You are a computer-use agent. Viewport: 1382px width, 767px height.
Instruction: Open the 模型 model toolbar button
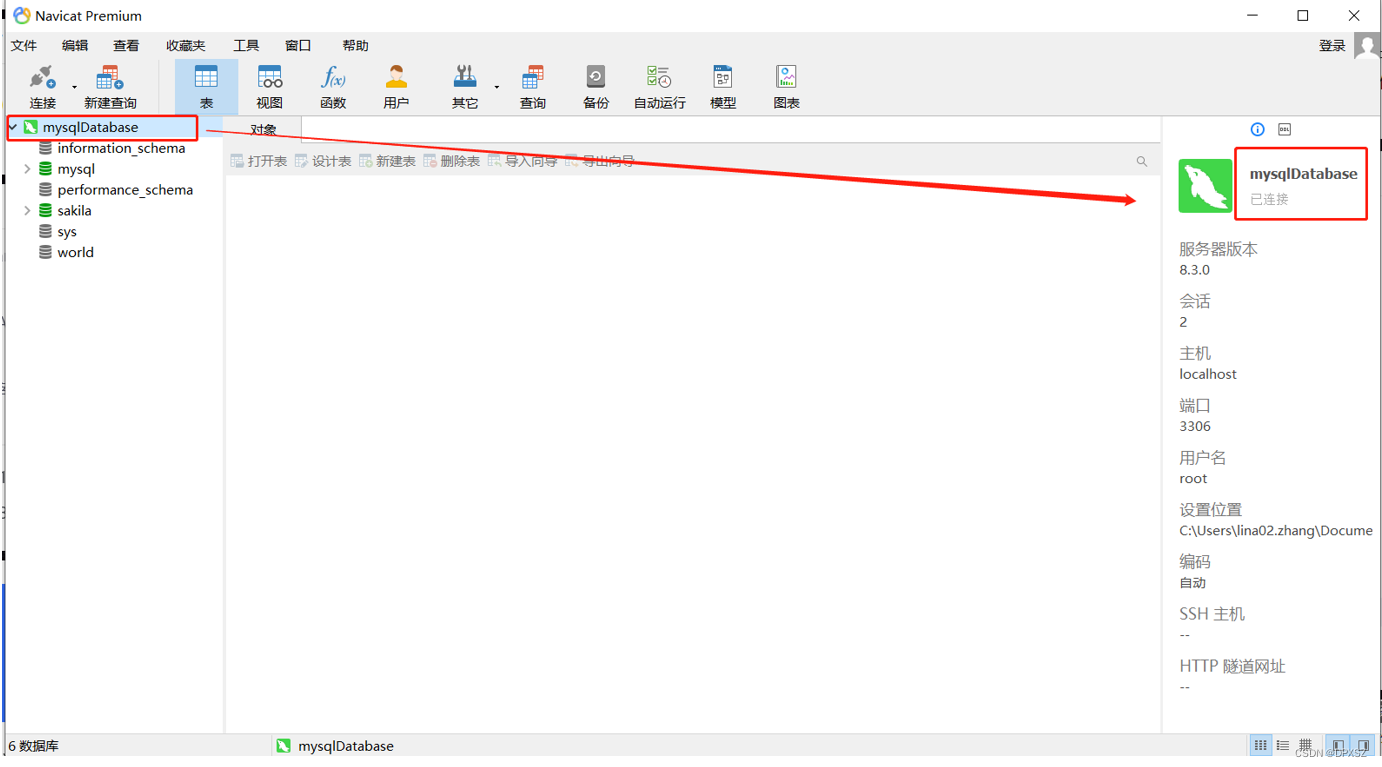pyautogui.click(x=723, y=87)
